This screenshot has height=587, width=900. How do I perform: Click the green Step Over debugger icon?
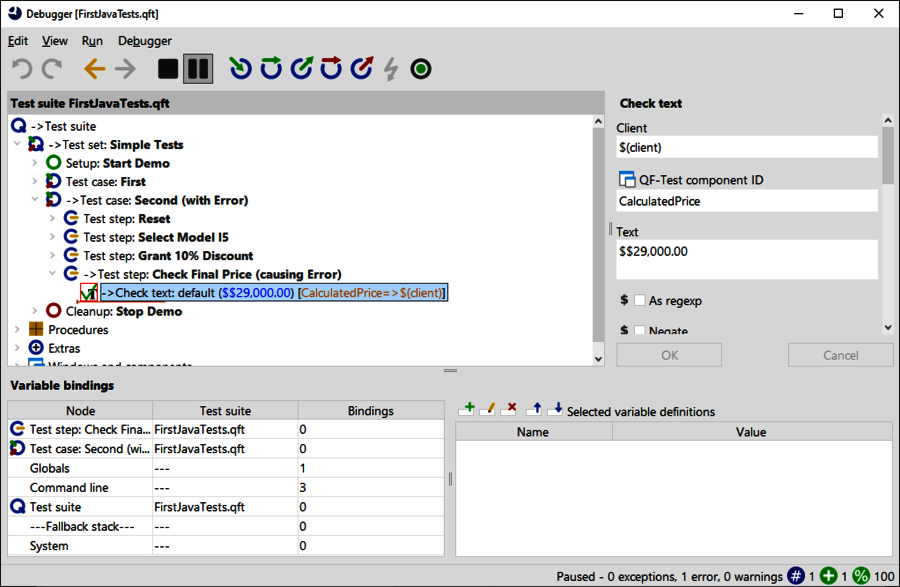271,69
